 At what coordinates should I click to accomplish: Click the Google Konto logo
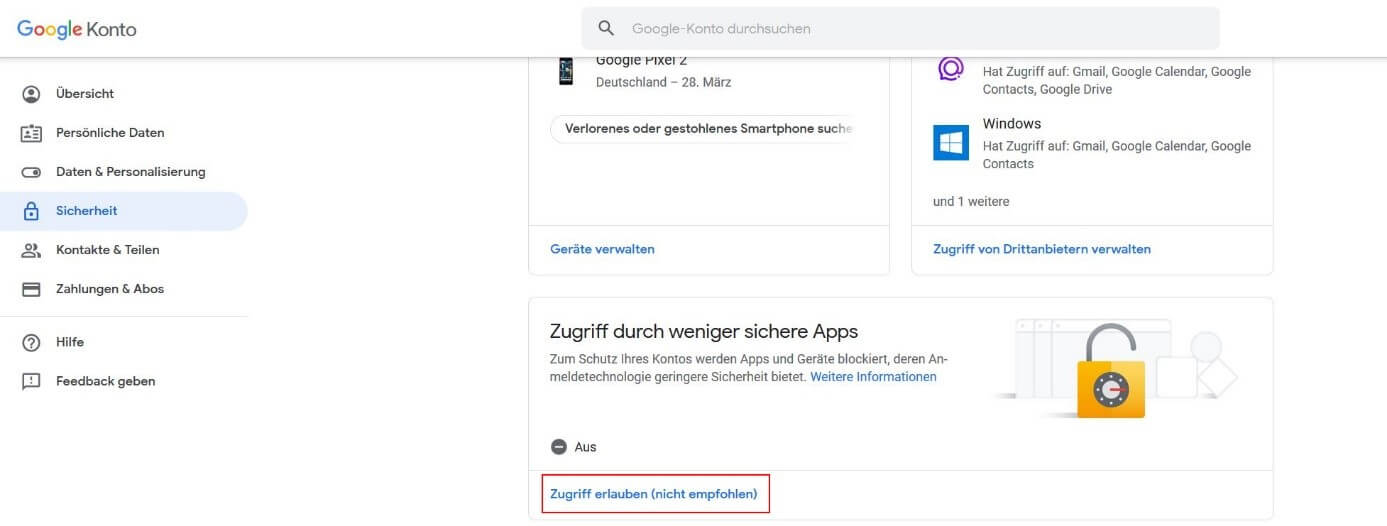coord(77,29)
